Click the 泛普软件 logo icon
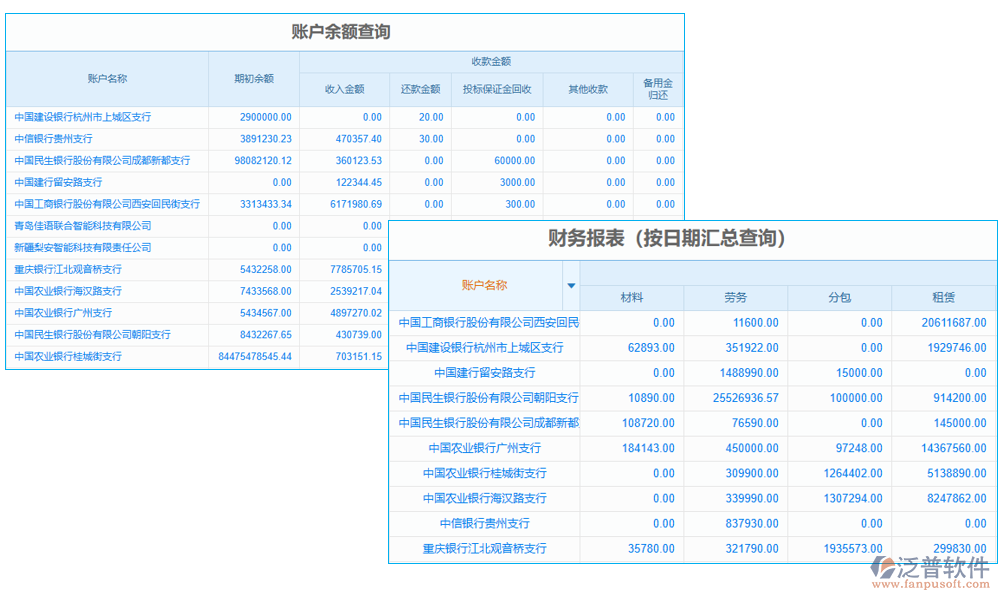 (x=882, y=568)
